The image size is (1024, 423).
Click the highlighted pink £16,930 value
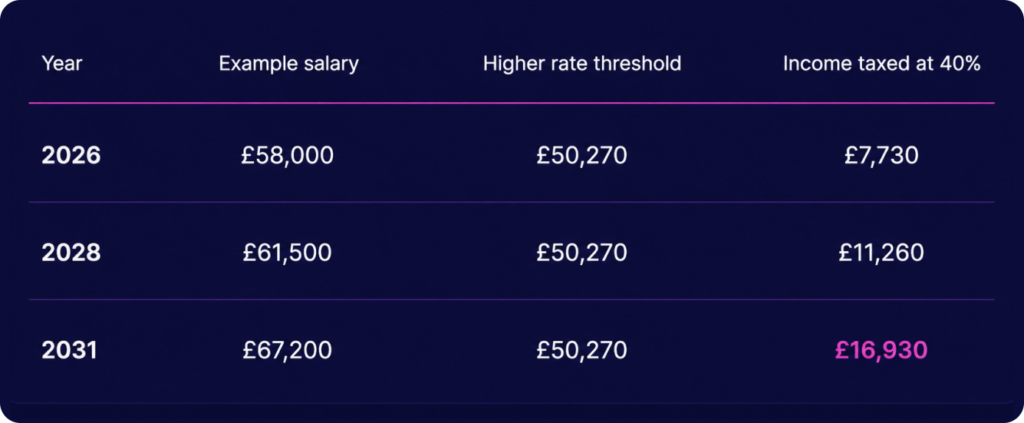tap(882, 351)
